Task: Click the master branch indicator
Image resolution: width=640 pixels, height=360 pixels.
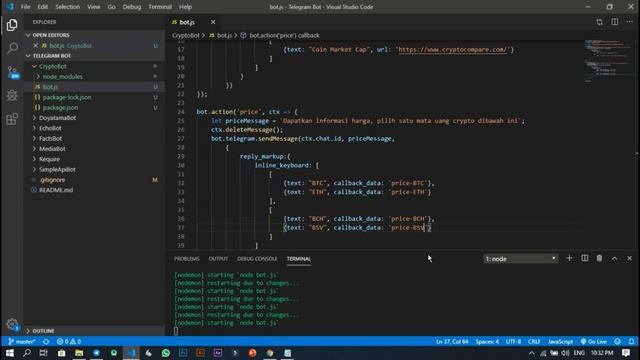Action: (22, 341)
